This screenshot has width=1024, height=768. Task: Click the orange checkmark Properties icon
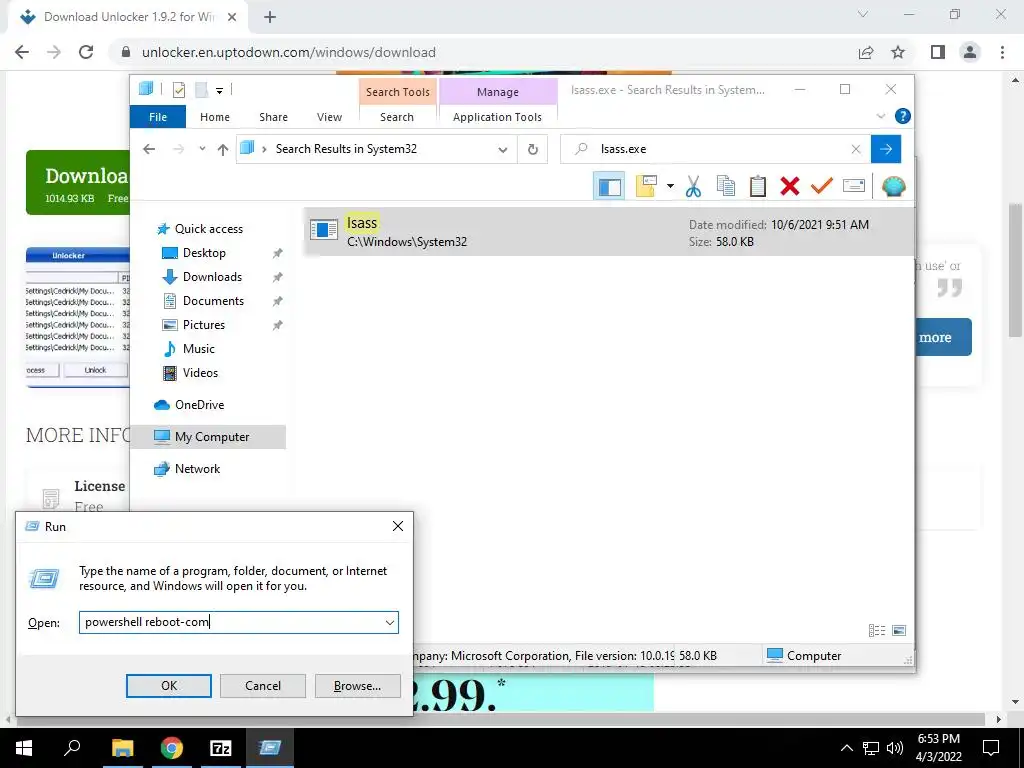[x=822, y=187]
